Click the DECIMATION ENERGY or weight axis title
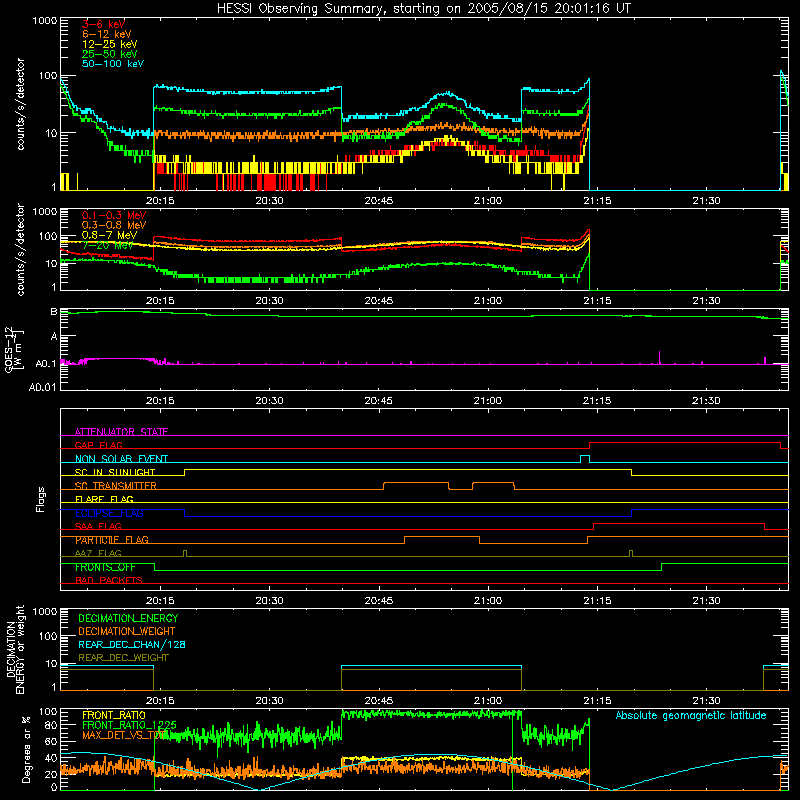This screenshot has height=800, width=800. pos(15,649)
